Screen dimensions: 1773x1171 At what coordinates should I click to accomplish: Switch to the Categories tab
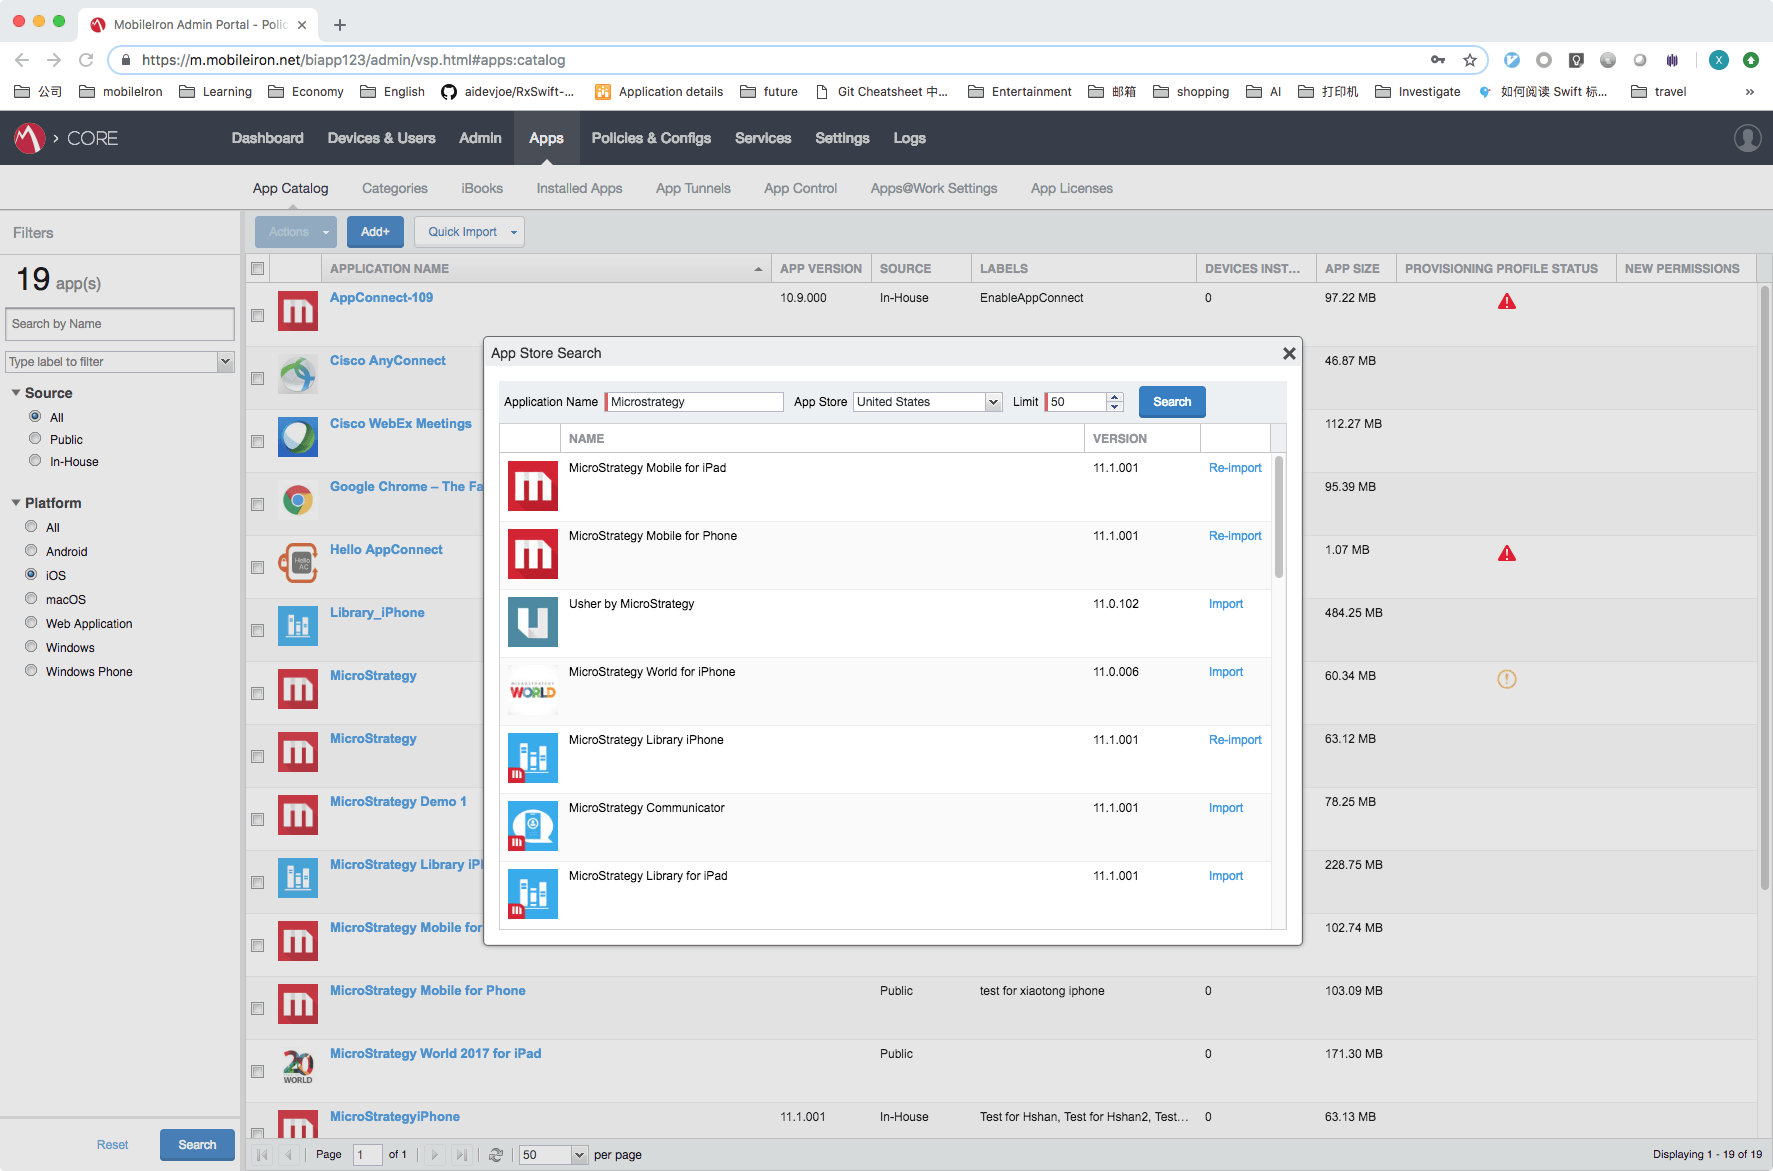pyautogui.click(x=394, y=188)
